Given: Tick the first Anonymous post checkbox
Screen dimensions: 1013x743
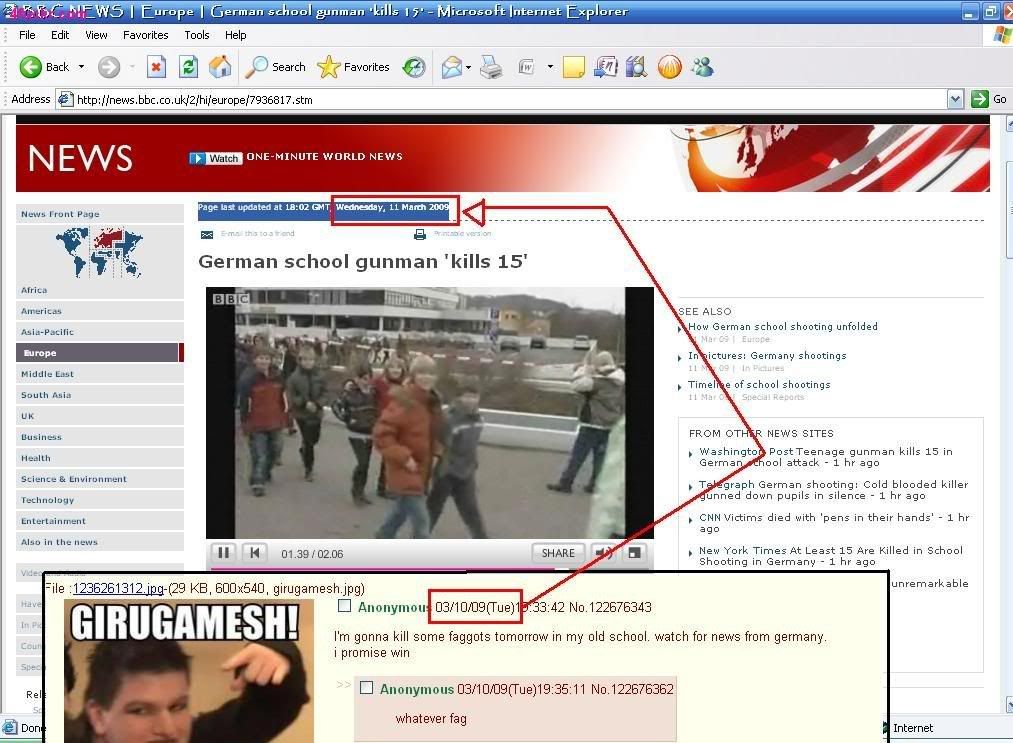Looking at the screenshot, I should (345, 605).
